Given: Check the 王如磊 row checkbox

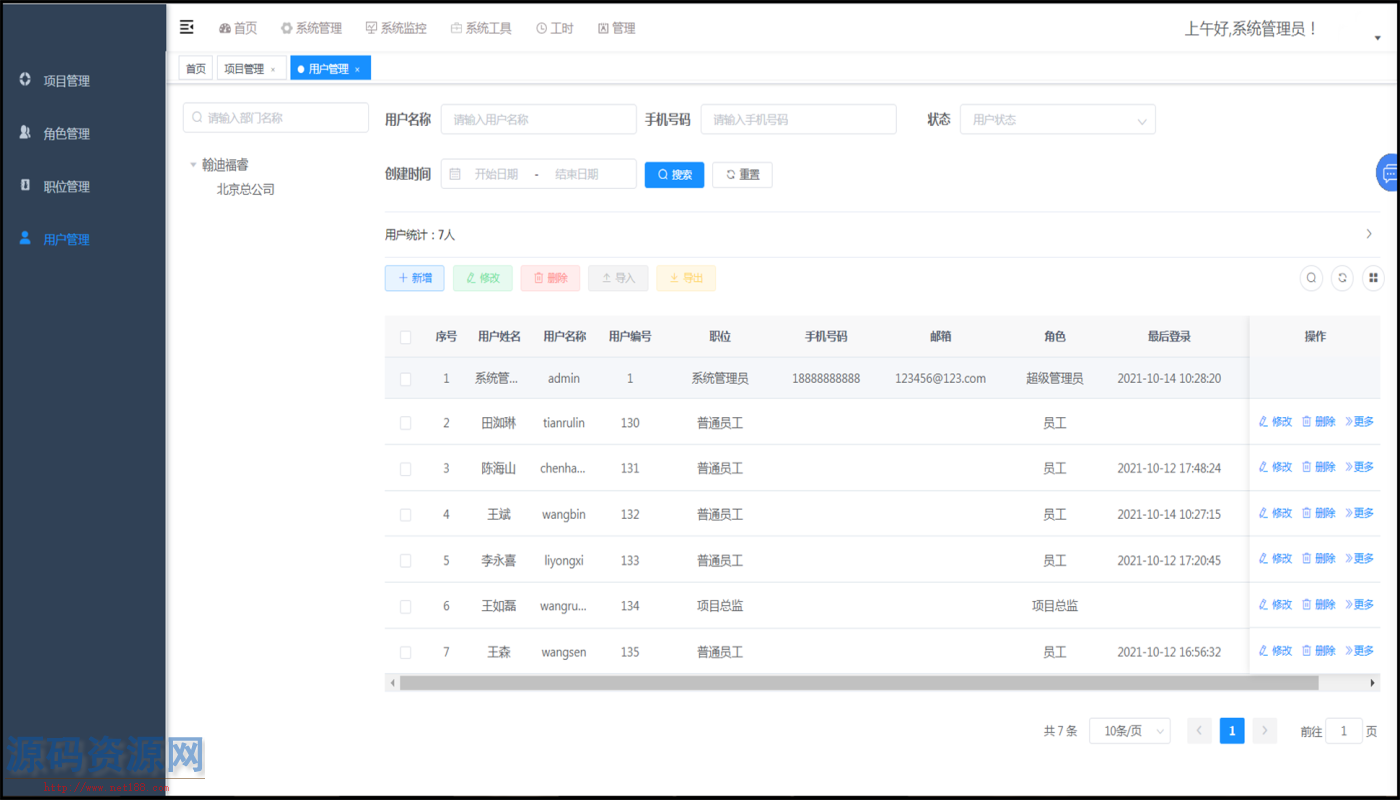Looking at the screenshot, I should 405,607.
